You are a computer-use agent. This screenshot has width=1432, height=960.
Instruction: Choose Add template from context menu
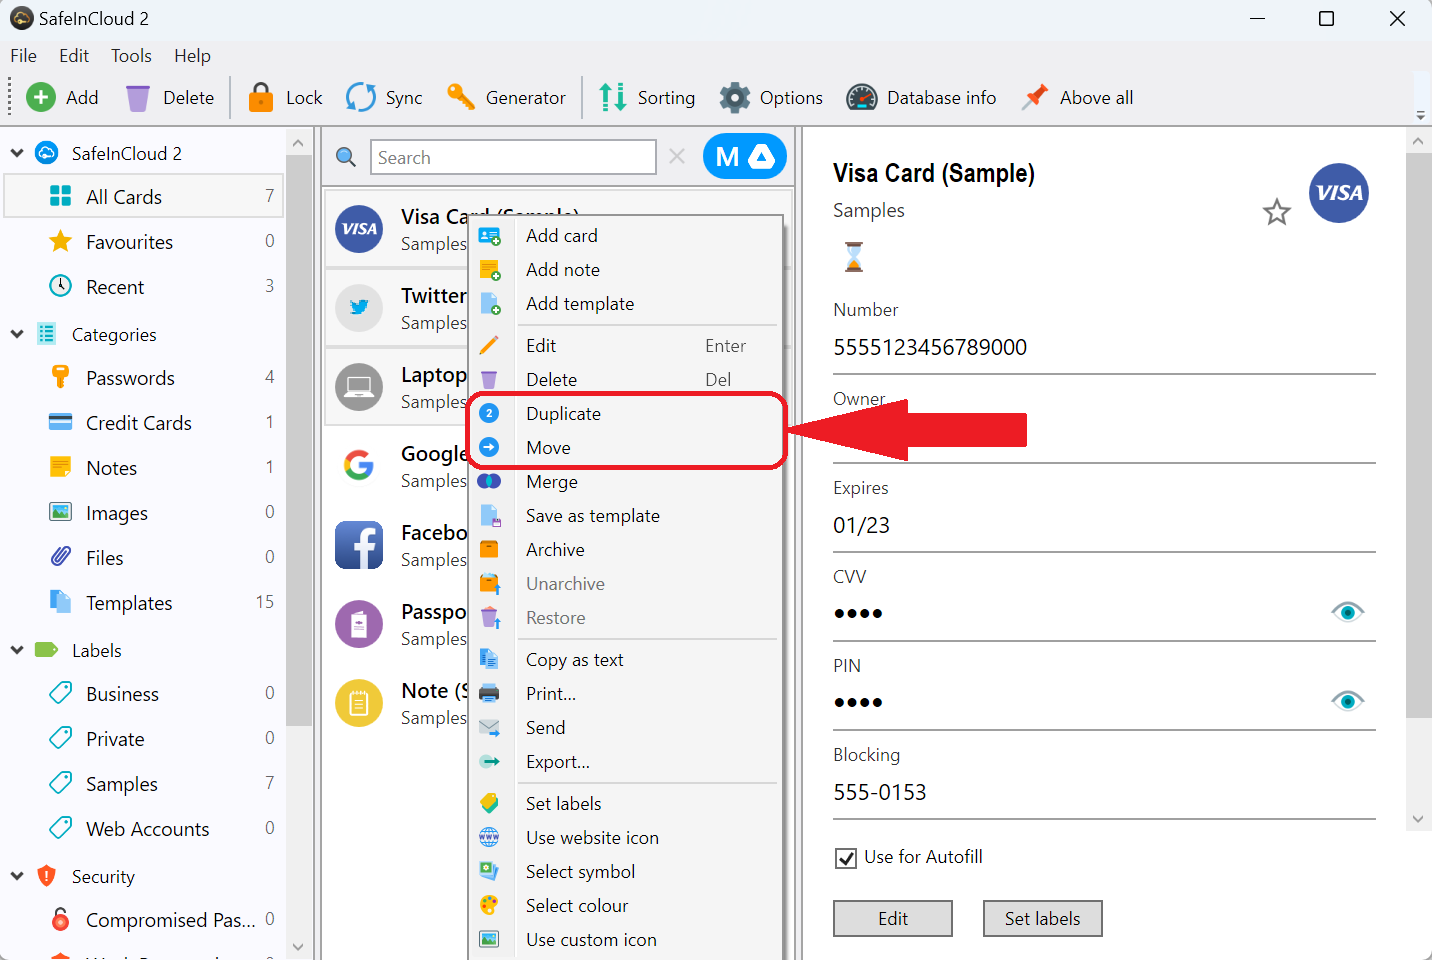(x=625, y=304)
